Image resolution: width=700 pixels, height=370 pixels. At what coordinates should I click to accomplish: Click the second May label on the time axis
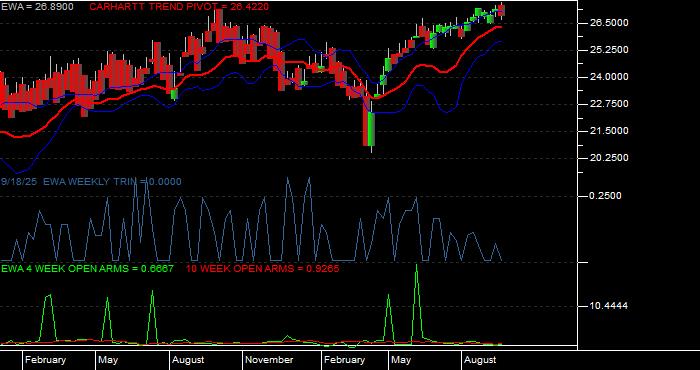pyautogui.click(x=400, y=360)
